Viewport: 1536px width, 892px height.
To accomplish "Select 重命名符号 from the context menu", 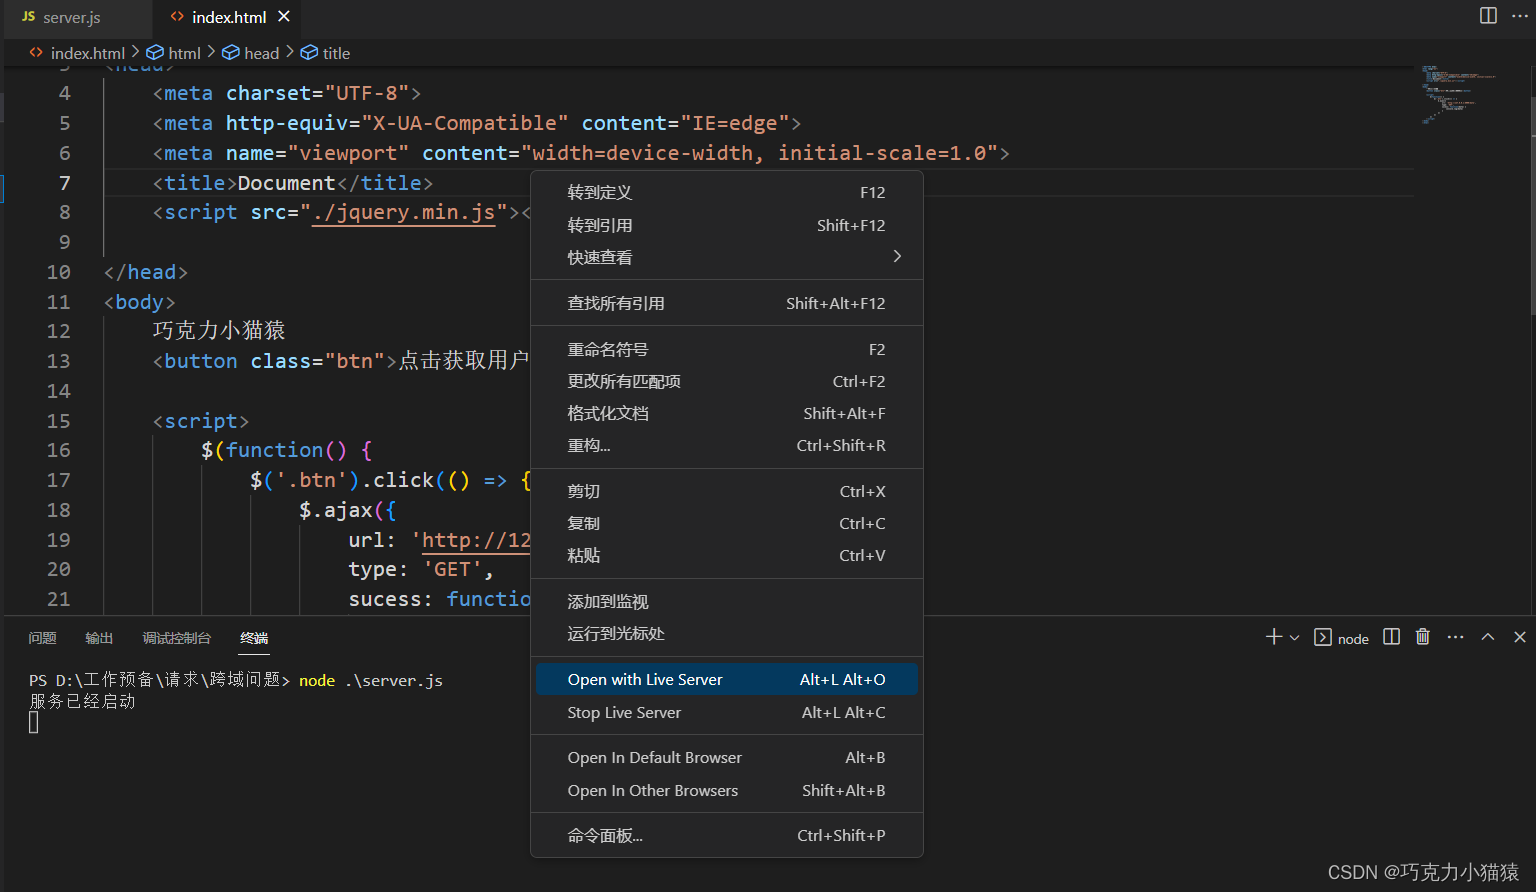I will point(727,349).
